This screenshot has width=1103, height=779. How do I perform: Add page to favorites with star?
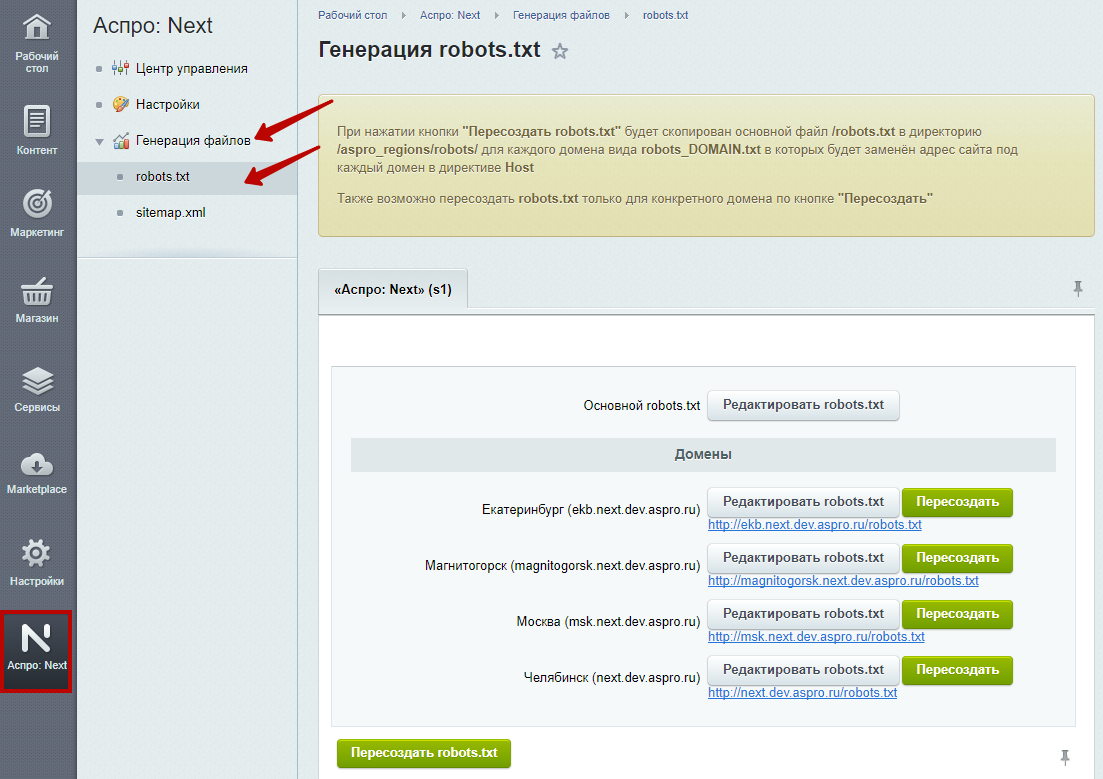point(560,52)
